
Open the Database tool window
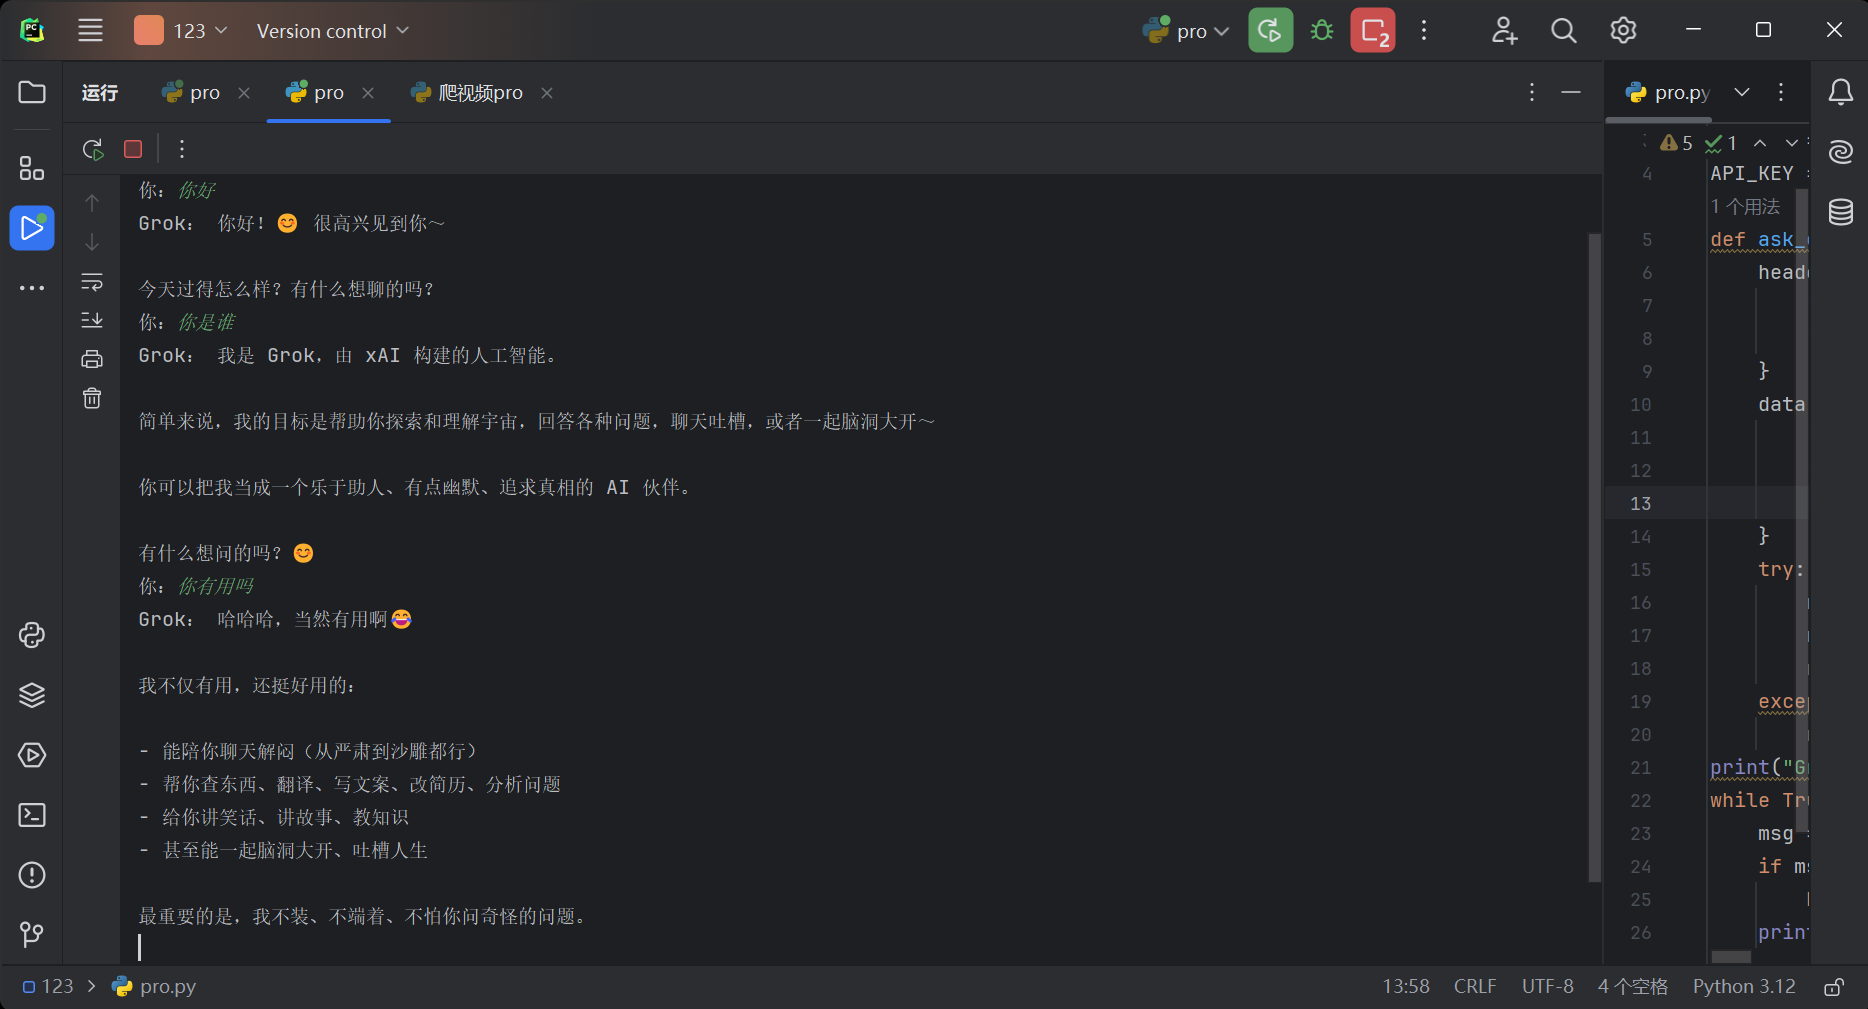tap(1840, 212)
